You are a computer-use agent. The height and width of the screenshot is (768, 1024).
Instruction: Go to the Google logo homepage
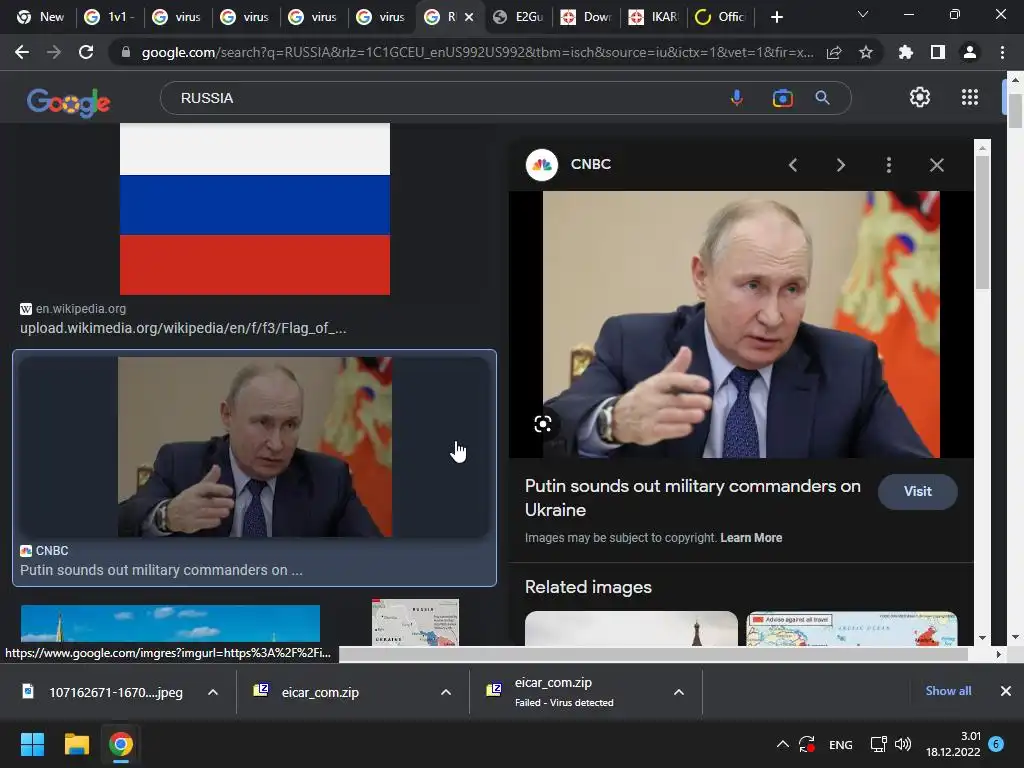[x=69, y=101]
